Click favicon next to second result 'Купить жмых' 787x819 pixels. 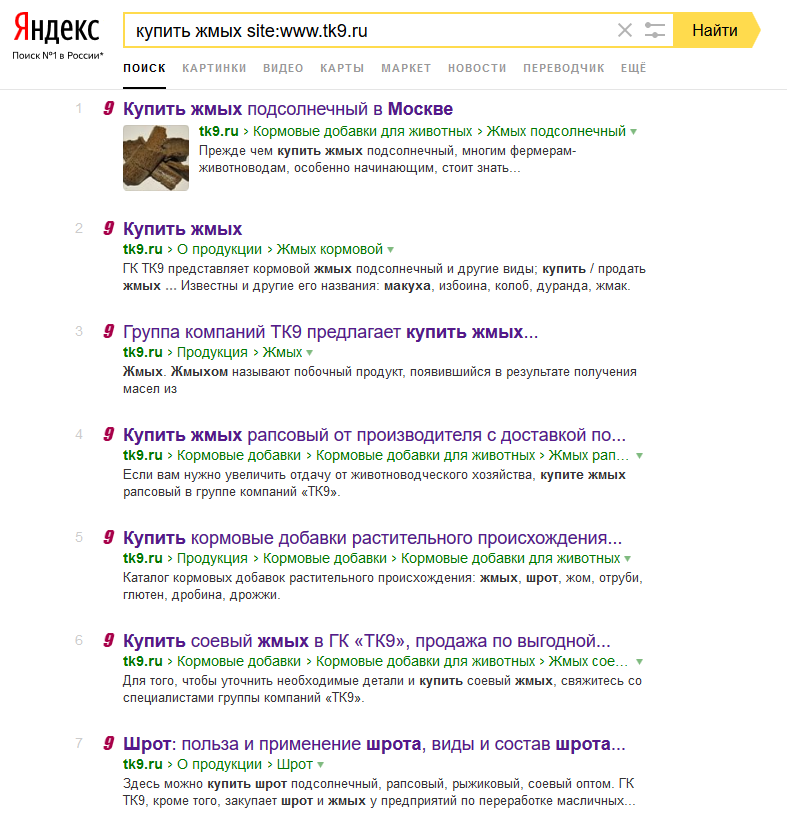pos(109,228)
